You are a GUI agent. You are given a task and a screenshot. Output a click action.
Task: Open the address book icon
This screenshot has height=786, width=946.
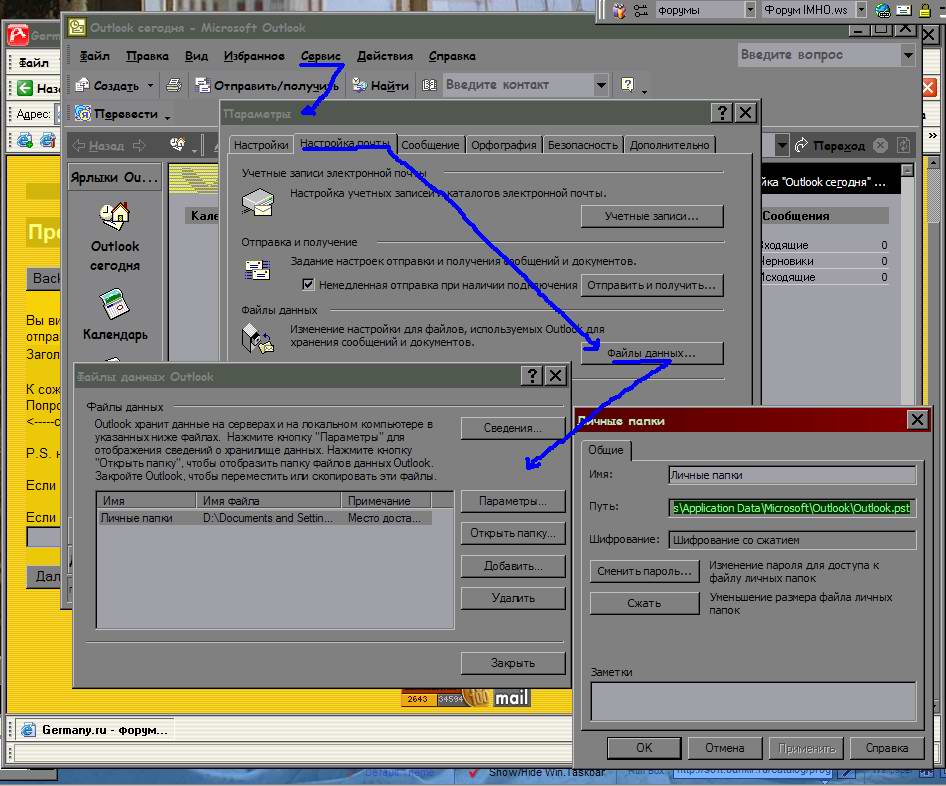429,85
